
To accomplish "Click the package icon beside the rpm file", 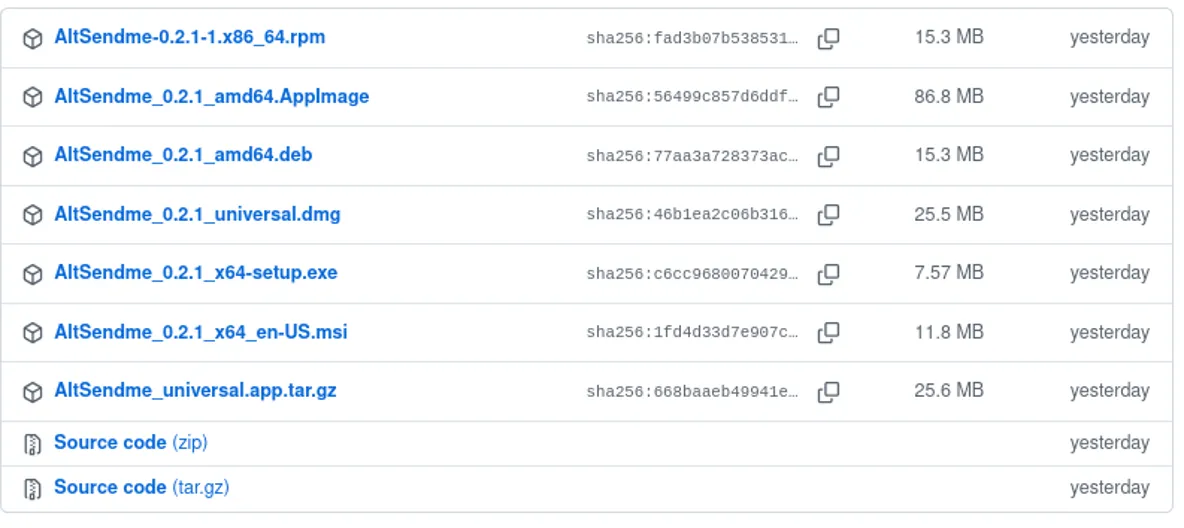I will point(33,39).
